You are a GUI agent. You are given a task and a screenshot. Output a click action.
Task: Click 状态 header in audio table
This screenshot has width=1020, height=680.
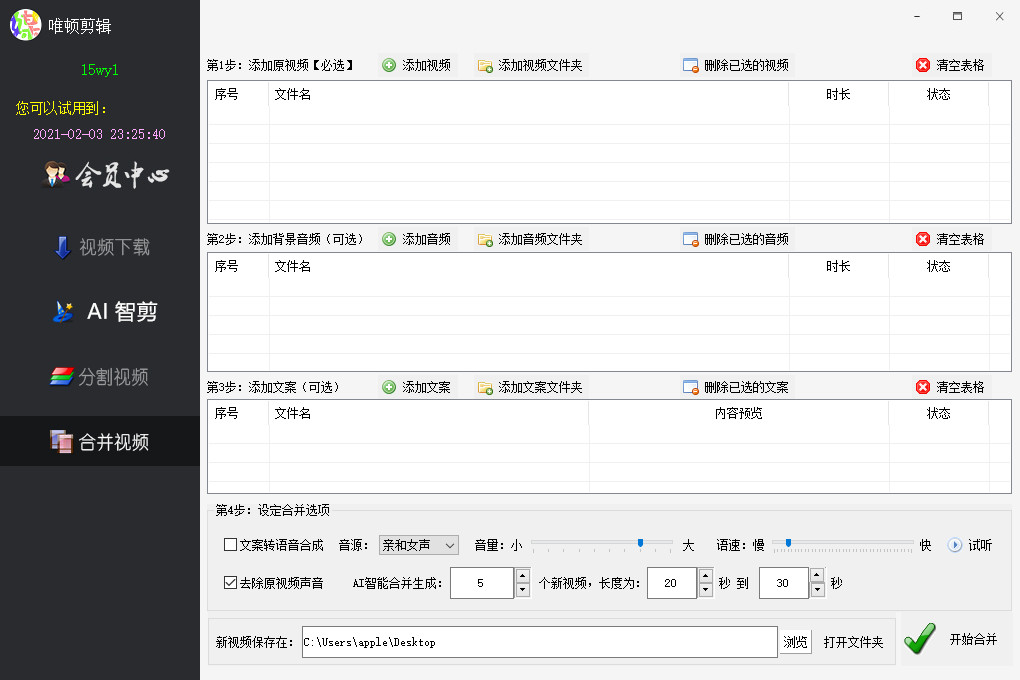[938, 266]
